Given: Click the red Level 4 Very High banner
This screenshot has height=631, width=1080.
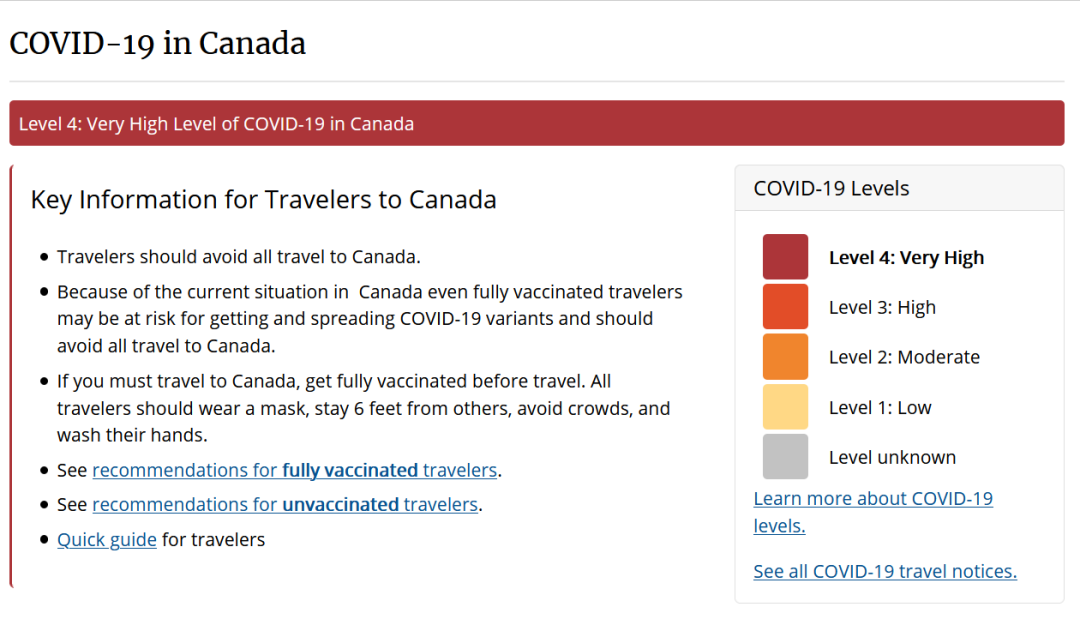Looking at the screenshot, I should click(x=537, y=123).
